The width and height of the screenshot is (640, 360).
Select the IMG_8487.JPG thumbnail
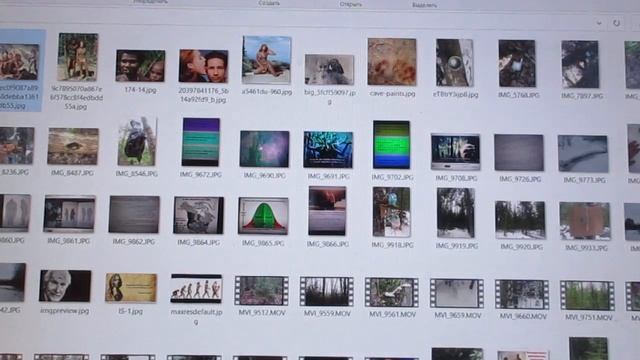[x=73, y=147]
